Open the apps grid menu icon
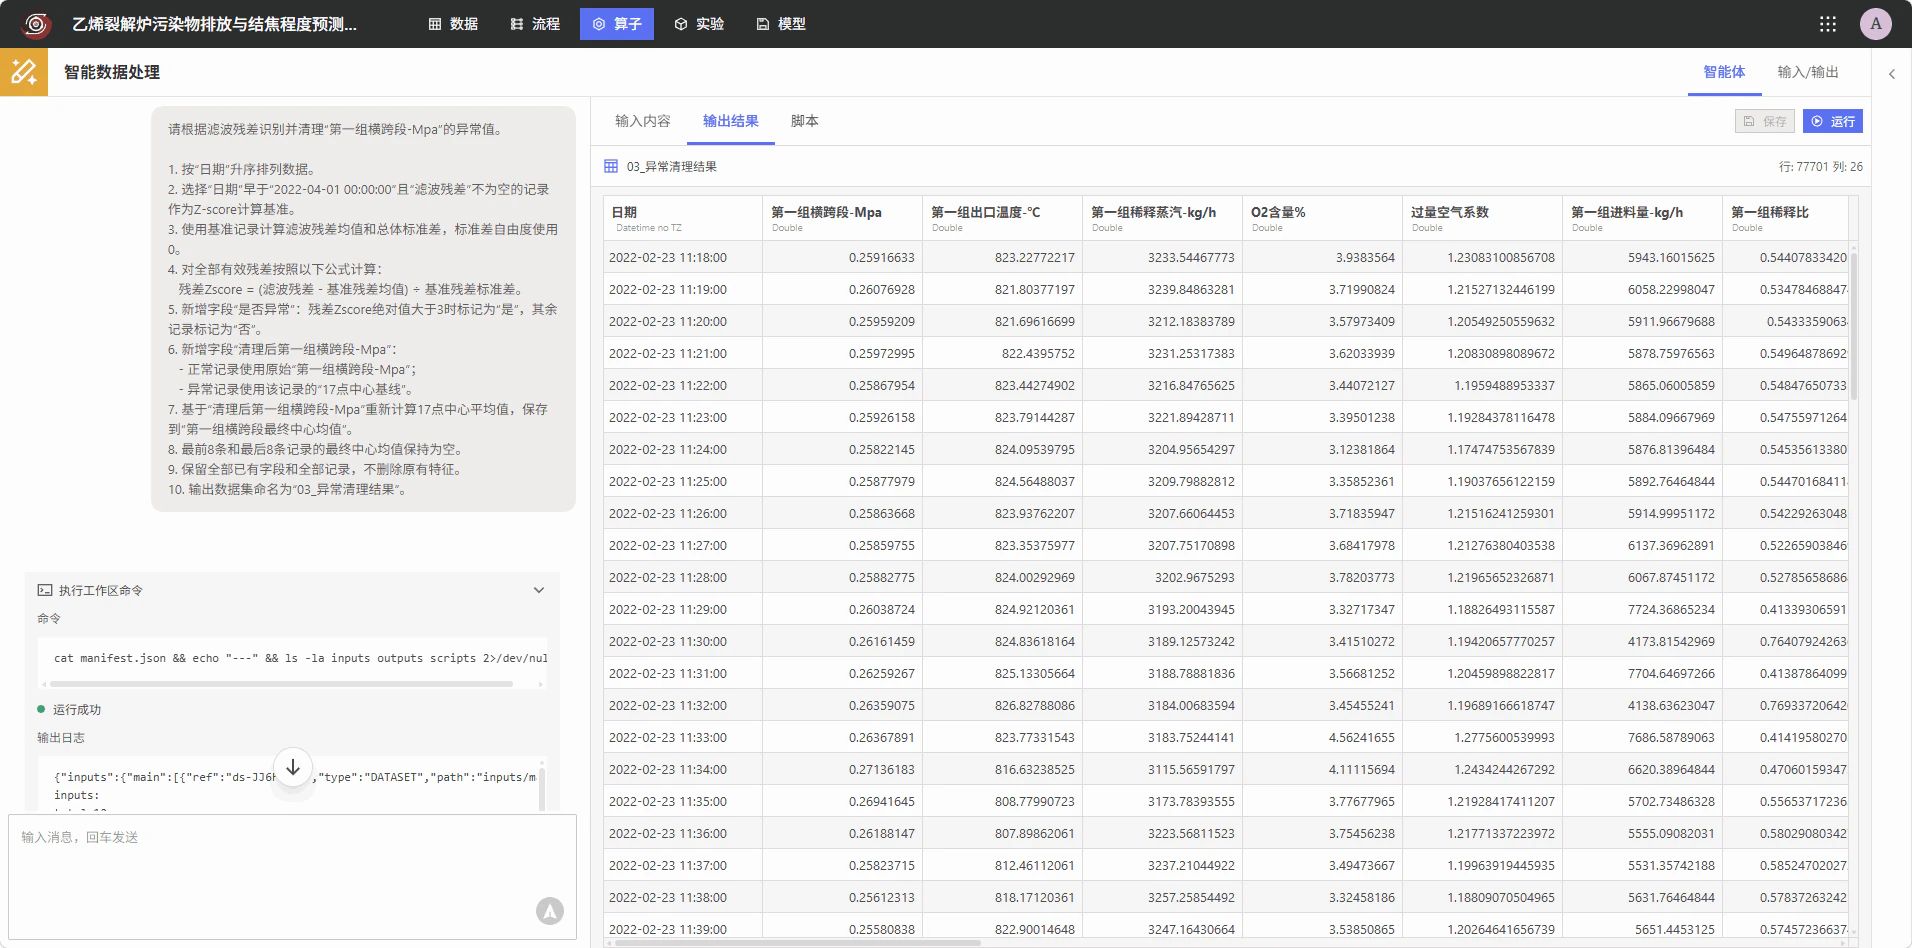1912x948 pixels. (1828, 24)
